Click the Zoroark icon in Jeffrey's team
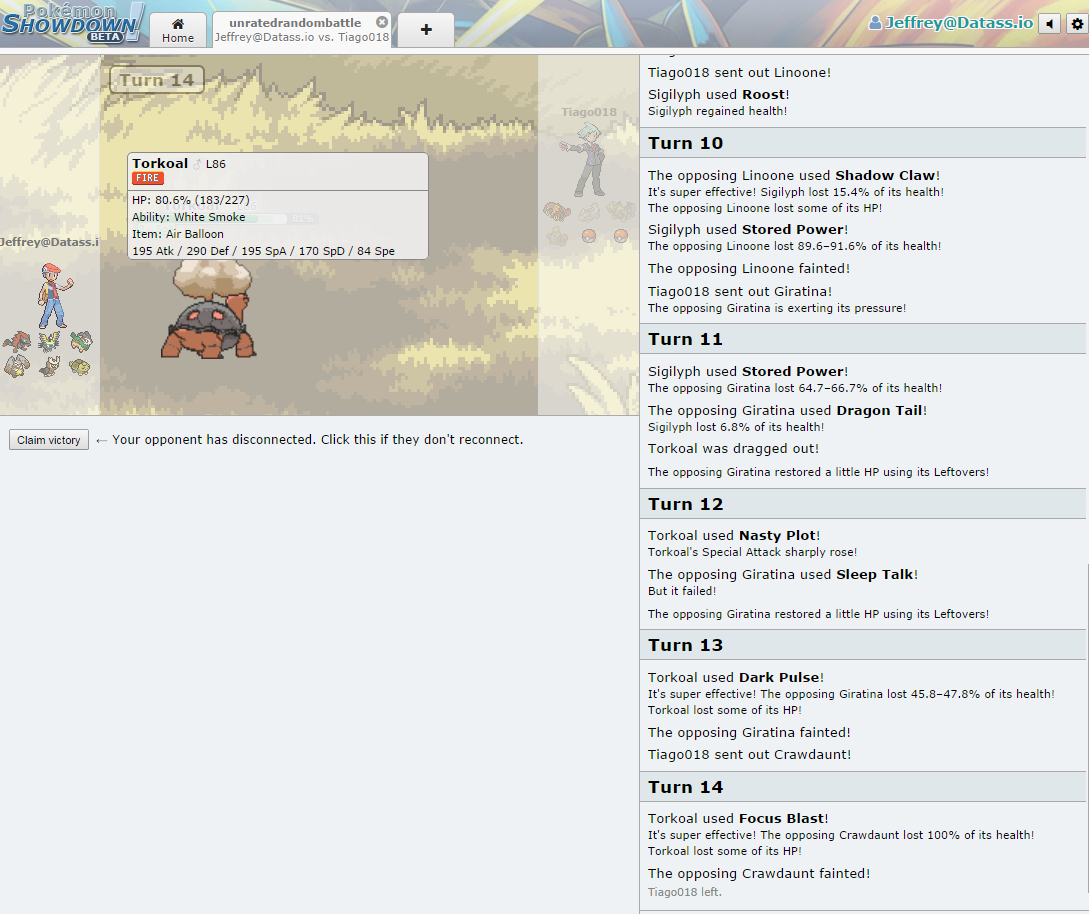The image size is (1089, 914). pos(17,342)
